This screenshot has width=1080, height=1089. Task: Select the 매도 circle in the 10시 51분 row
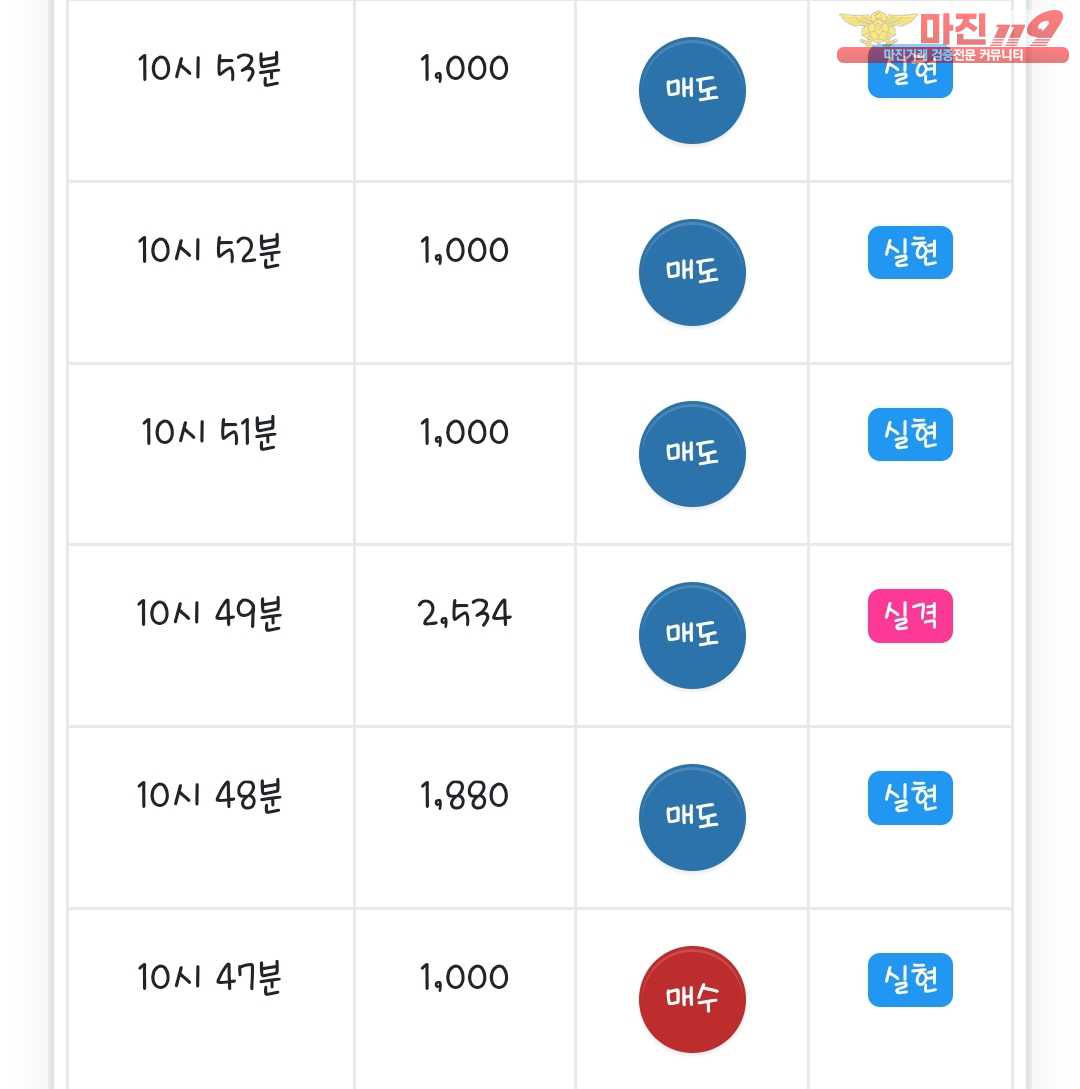[692, 454]
